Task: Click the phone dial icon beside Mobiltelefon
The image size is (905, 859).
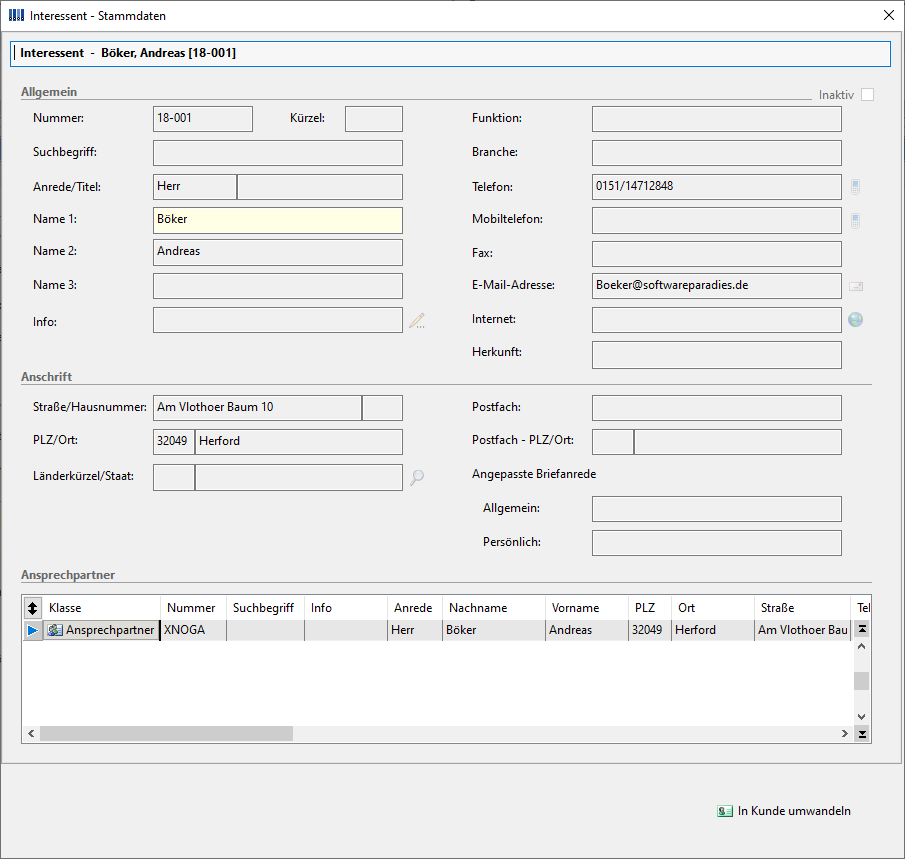Action: (855, 220)
